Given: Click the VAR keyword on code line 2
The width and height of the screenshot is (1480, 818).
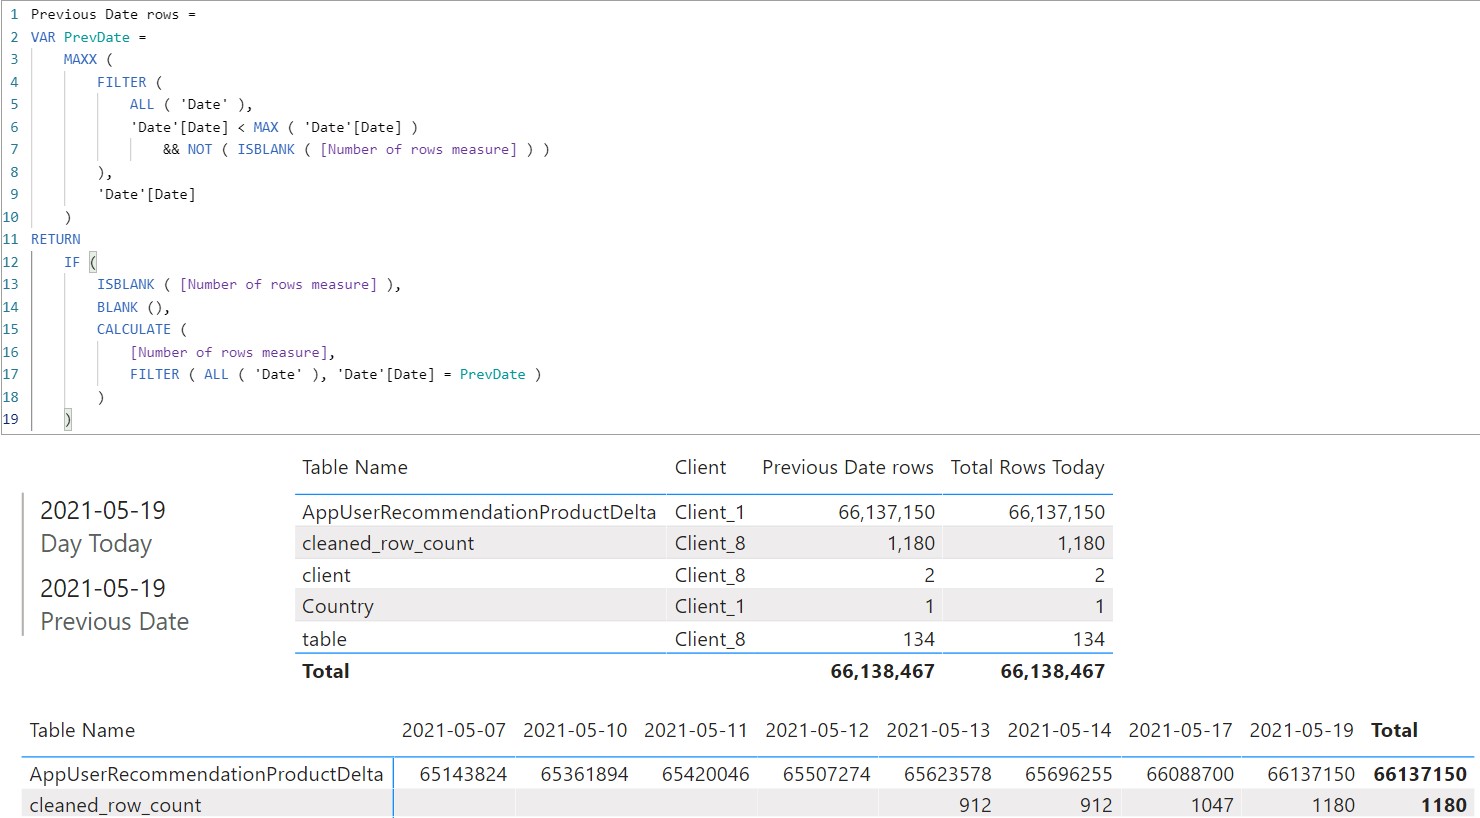Looking at the screenshot, I should point(43,37).
